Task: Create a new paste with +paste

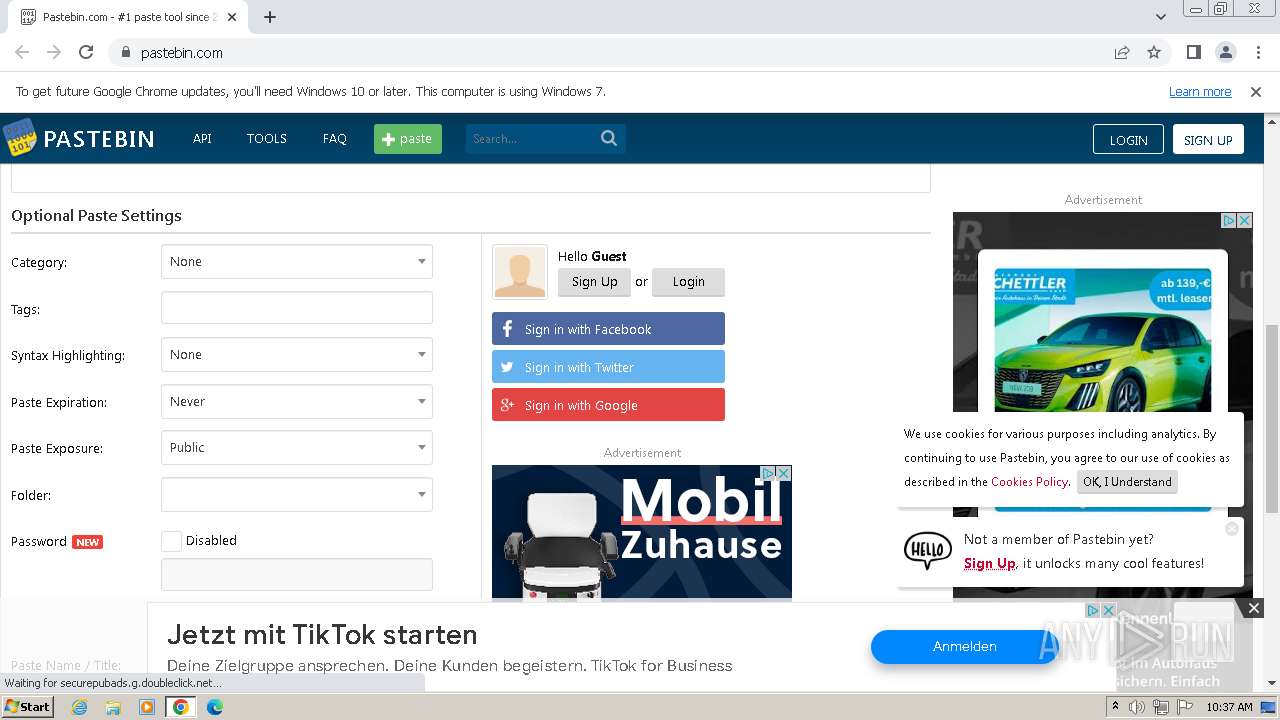Action: [408, 138]
